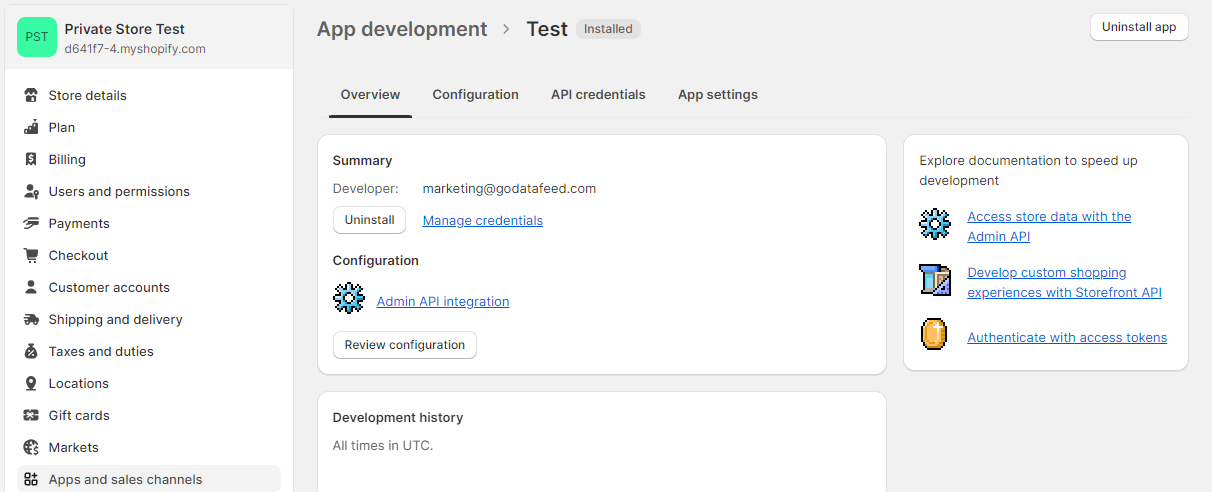Click the Installed status badge
The width and height of the screenshot is (1212, 492).
(608, 29)
